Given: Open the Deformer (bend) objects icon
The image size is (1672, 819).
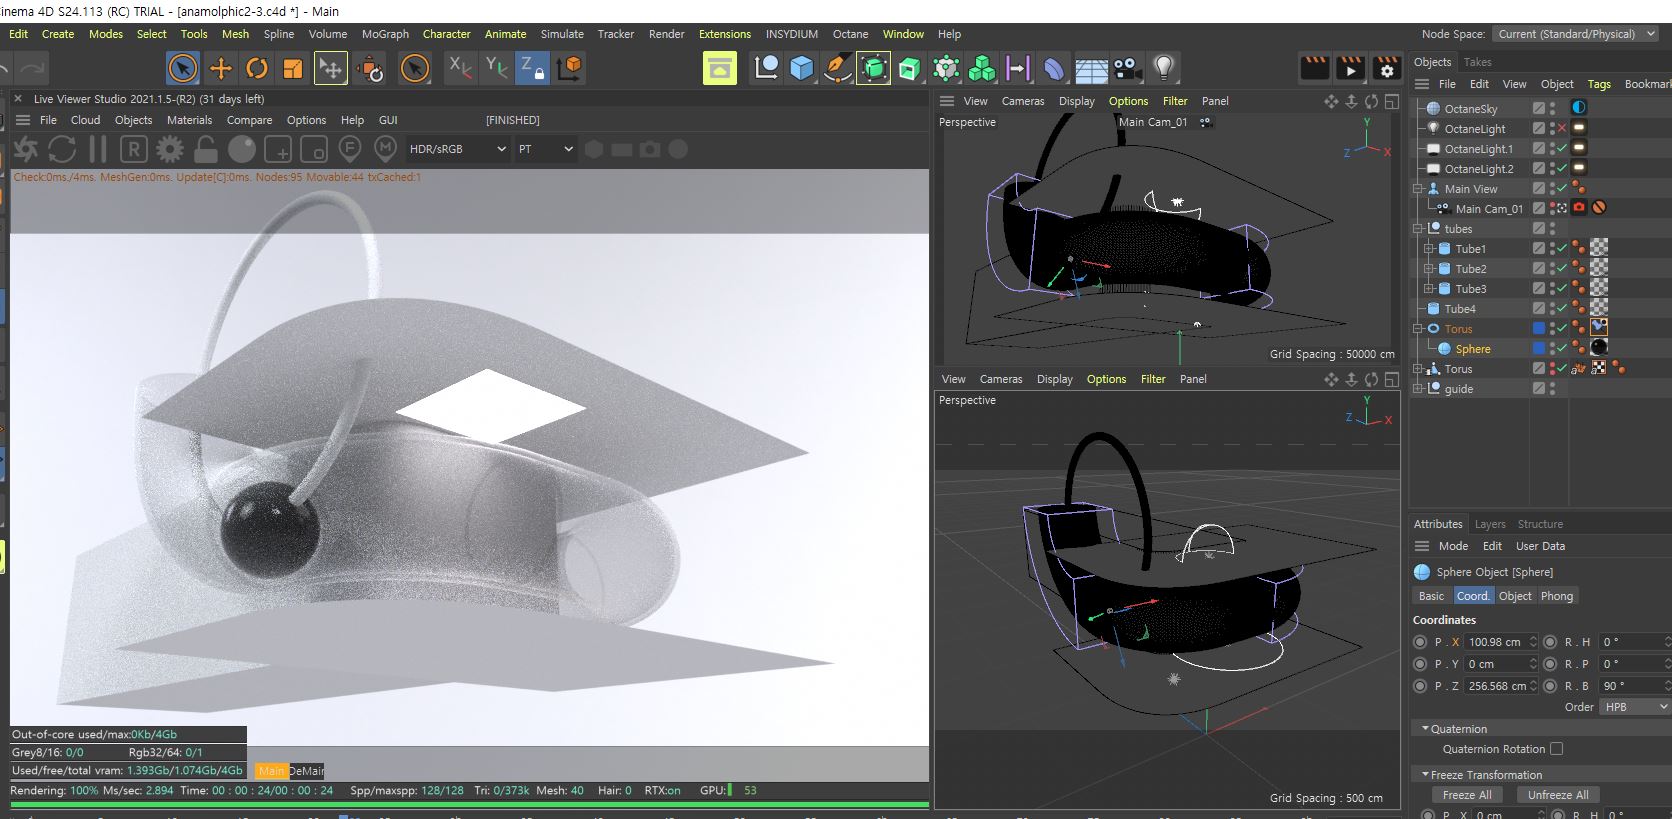Looking at the screenshot, I should tap(1055, 68).
